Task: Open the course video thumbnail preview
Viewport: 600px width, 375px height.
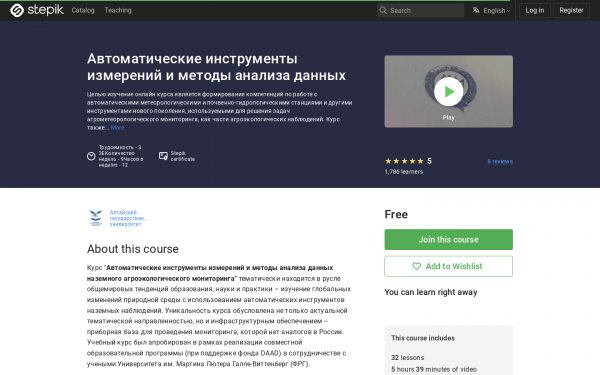Action: point(448,91)
